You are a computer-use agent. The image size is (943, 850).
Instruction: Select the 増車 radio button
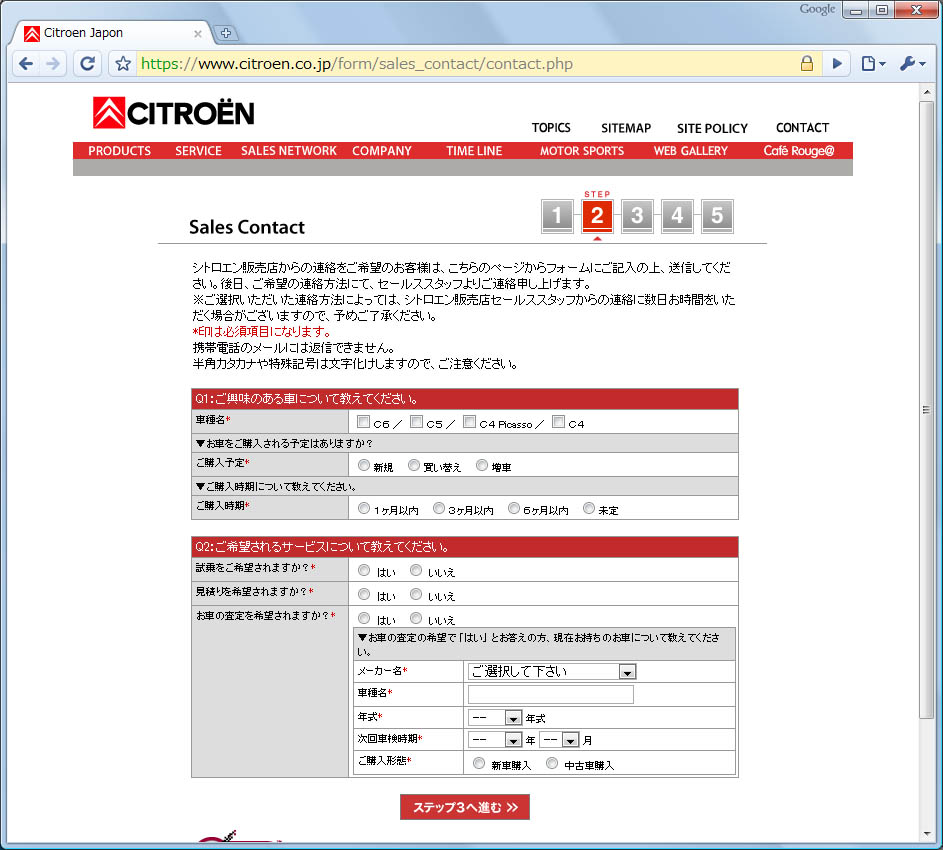pyautogui.click(x=482, y=465)
